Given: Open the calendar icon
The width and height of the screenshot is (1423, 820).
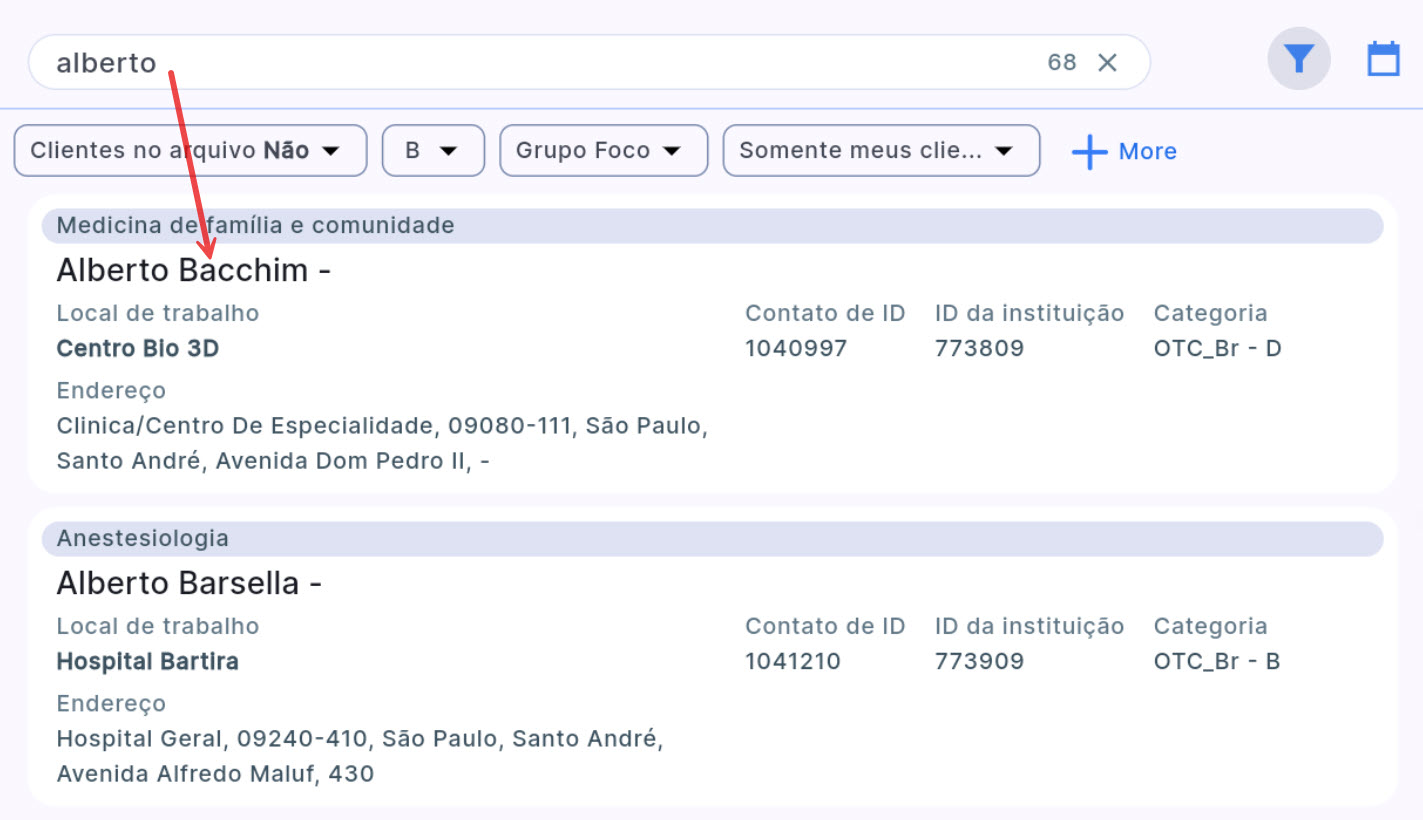Looking at the screenshot, I should pos(1383,60).
